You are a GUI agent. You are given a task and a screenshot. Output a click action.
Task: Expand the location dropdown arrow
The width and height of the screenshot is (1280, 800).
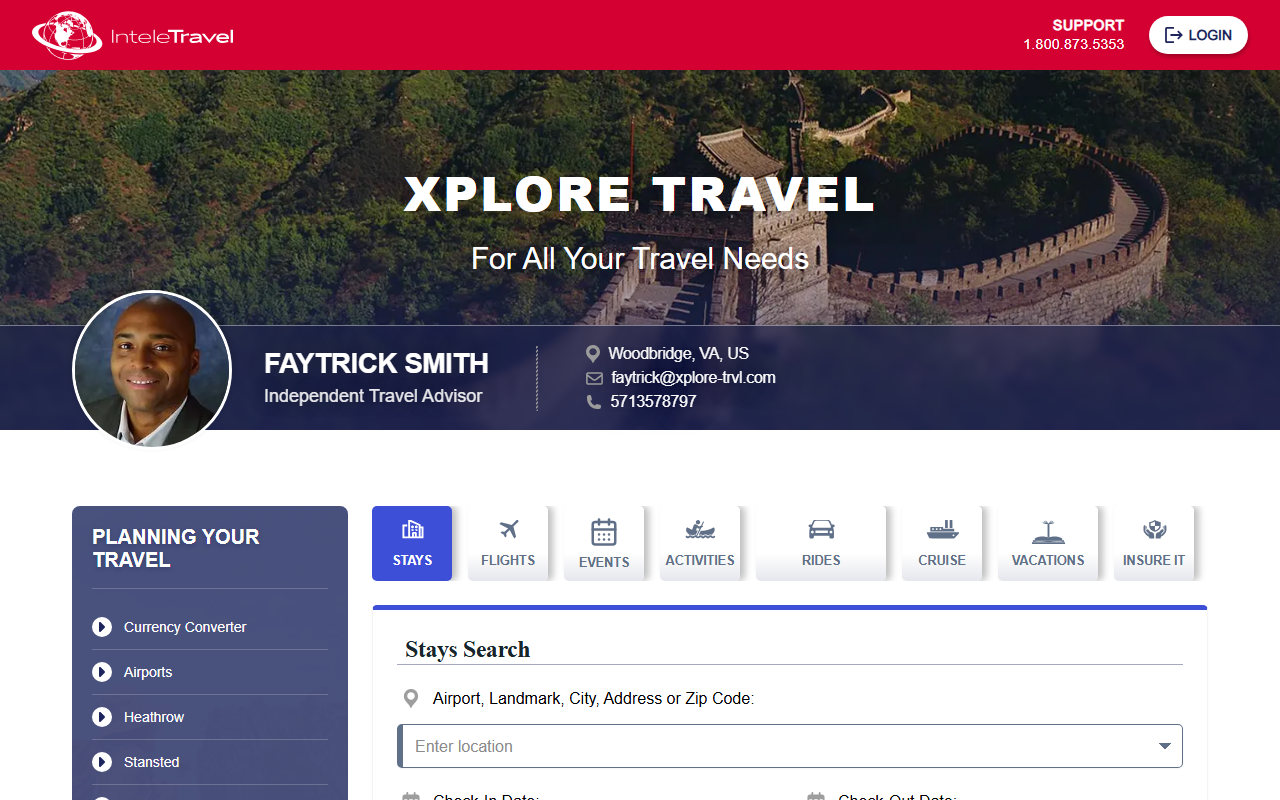point(1165,746)
